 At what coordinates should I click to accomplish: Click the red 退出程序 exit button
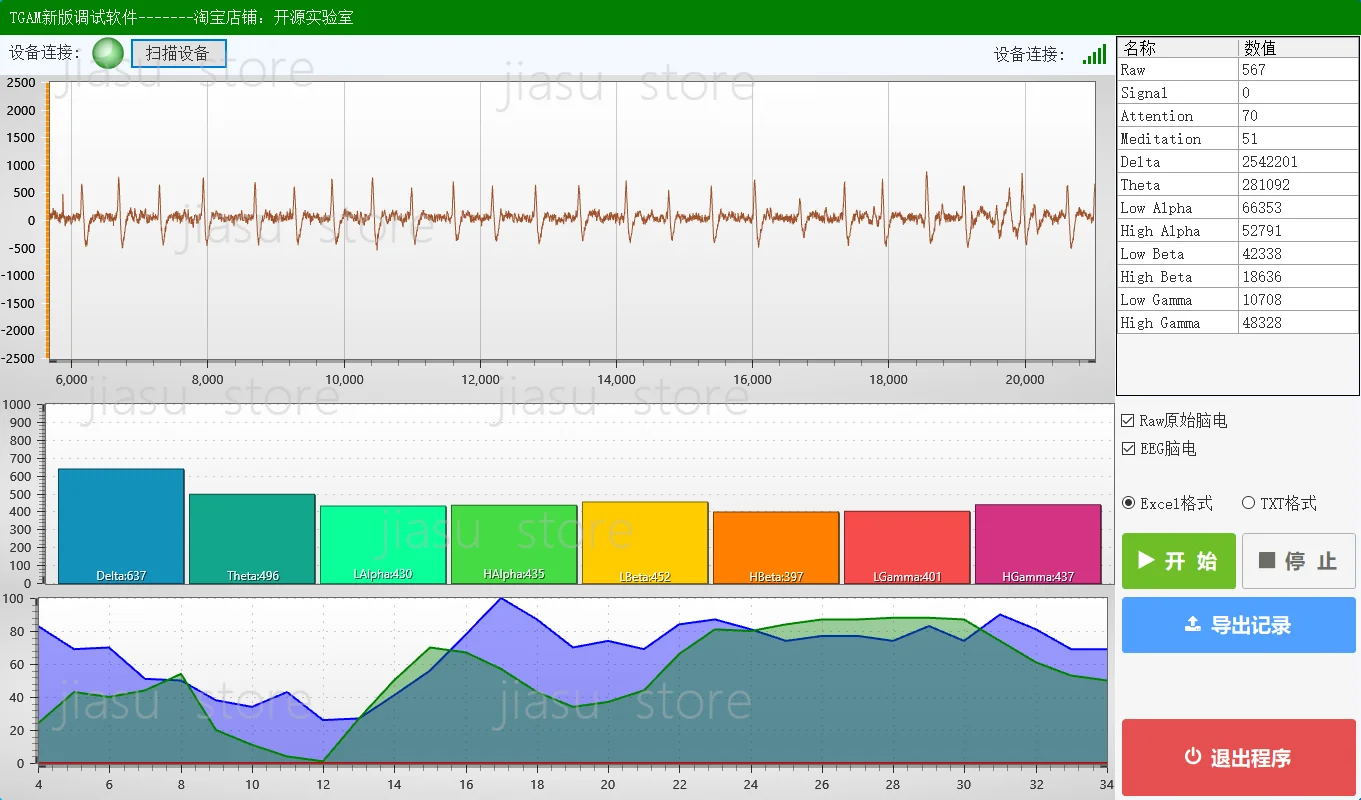pos(1238,758)
